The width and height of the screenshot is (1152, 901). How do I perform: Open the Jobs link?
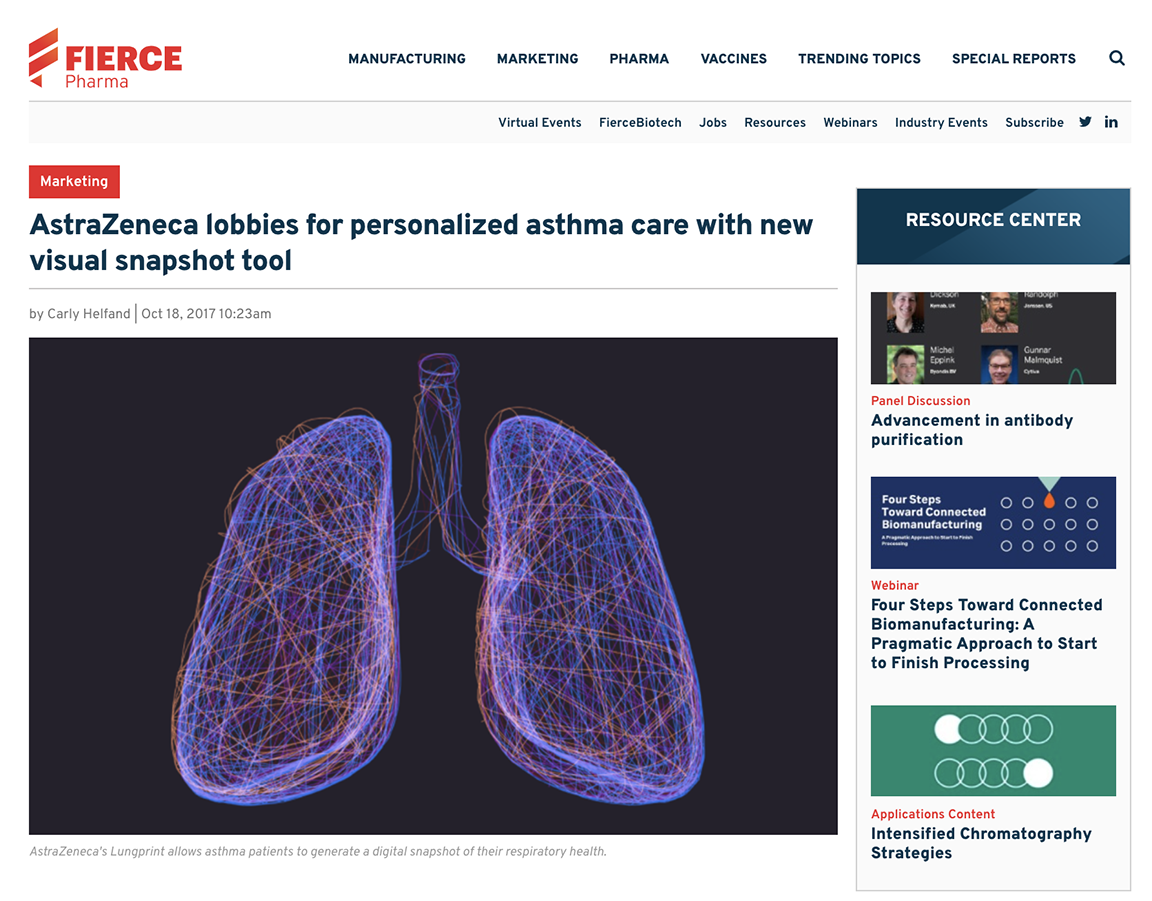pyautogui.click(x=713, y=123)
